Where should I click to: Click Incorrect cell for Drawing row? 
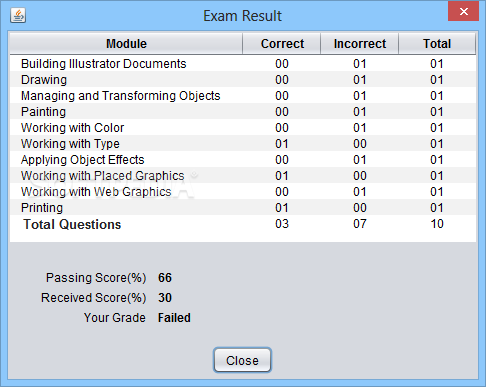coord(360,79)
